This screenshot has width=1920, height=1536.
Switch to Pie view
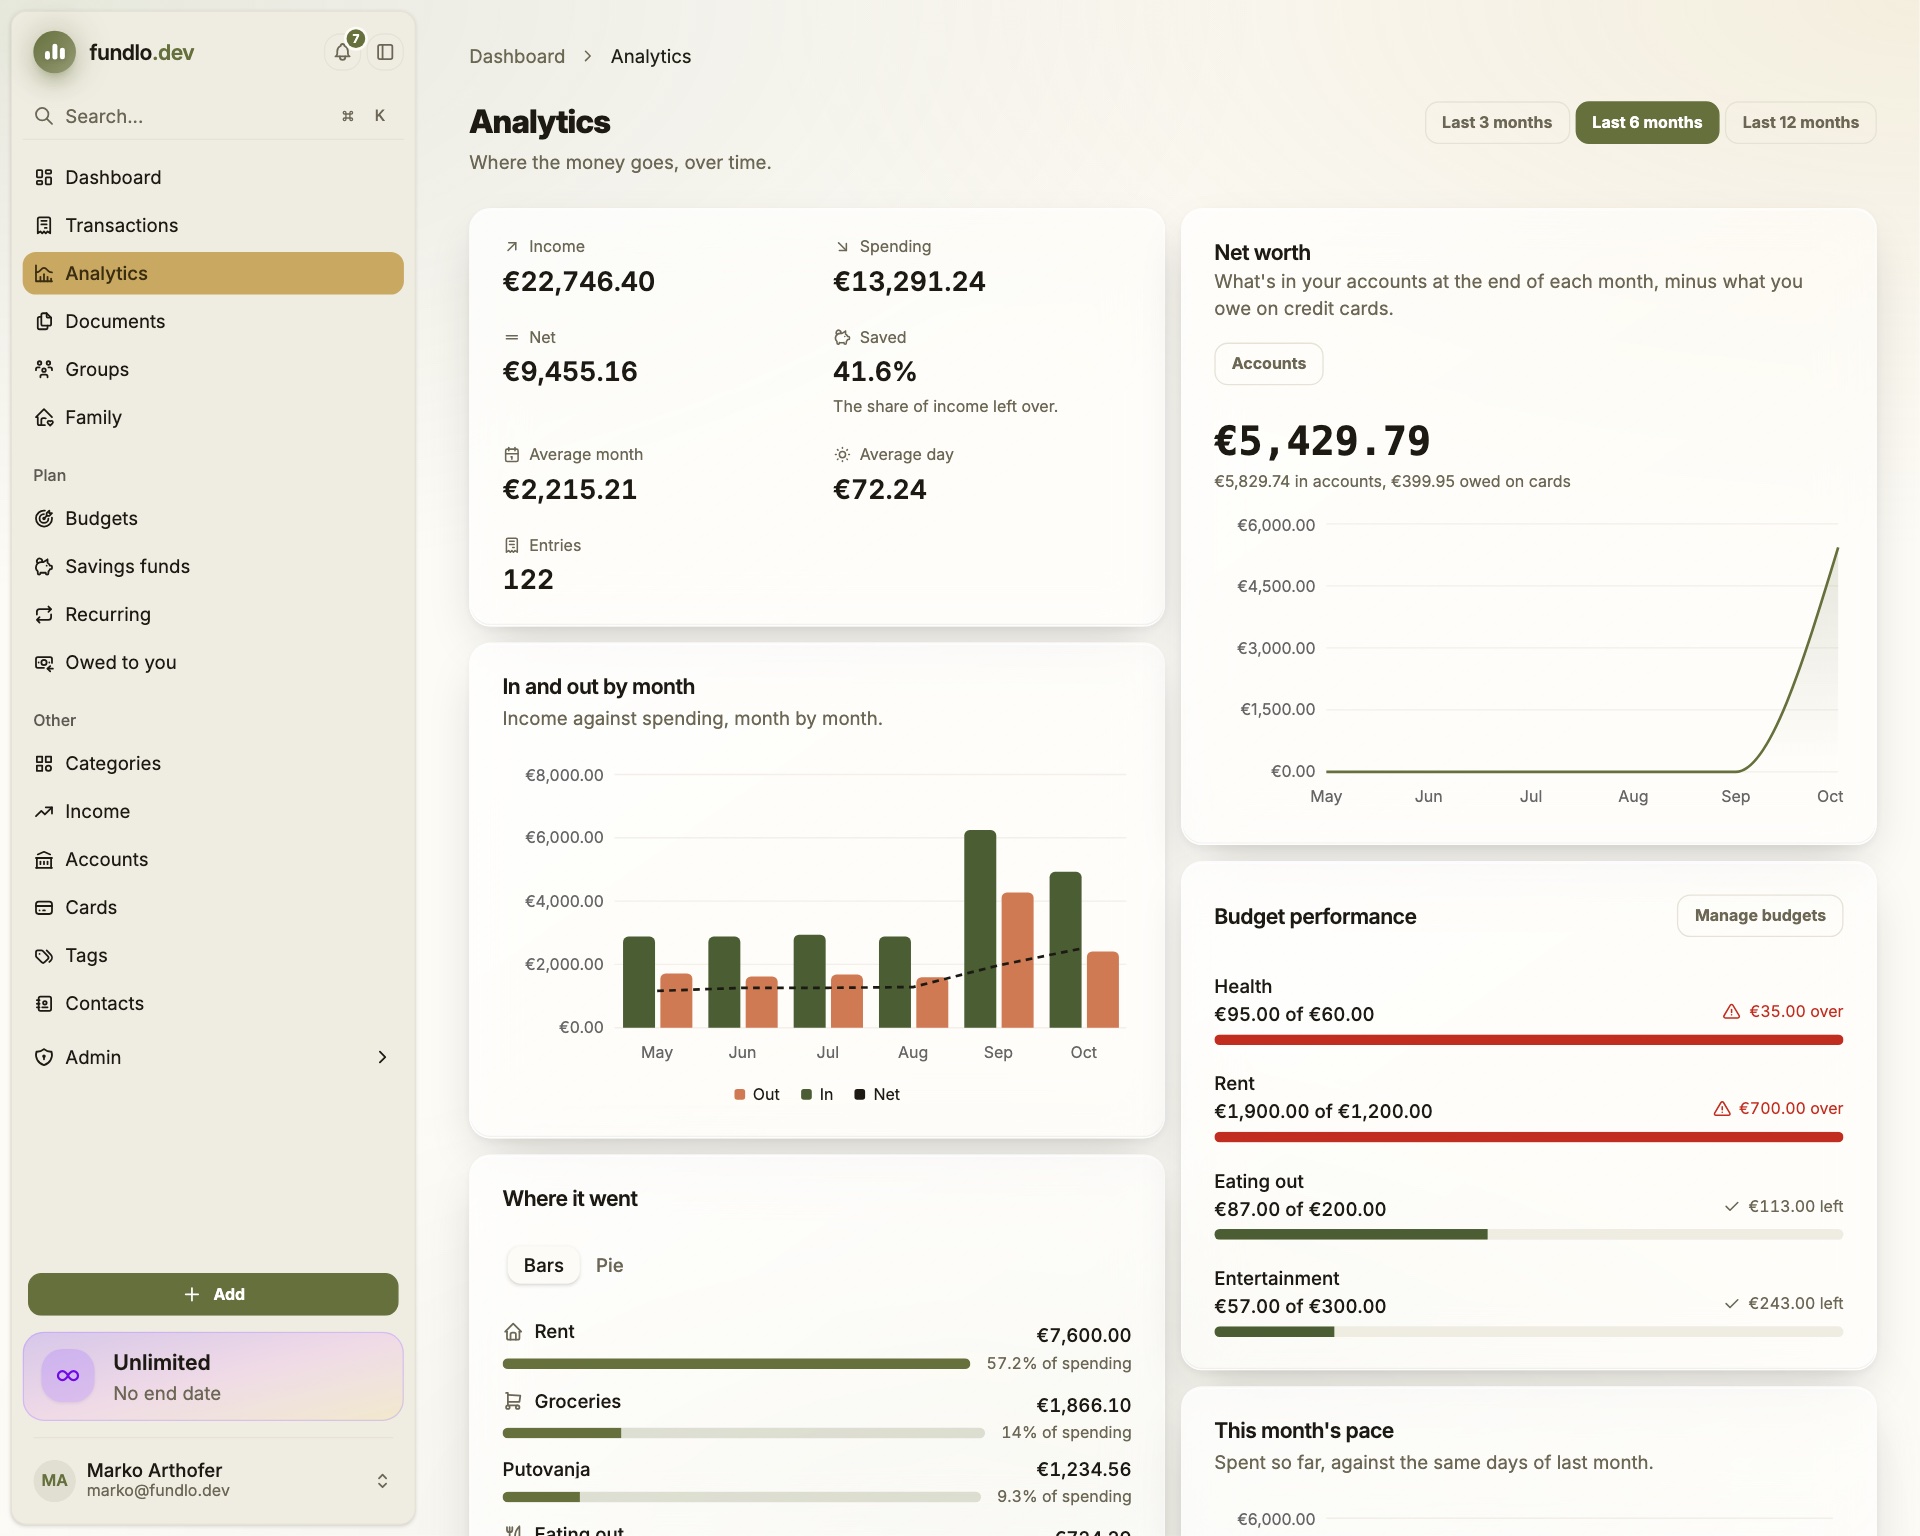[609, 1265]
